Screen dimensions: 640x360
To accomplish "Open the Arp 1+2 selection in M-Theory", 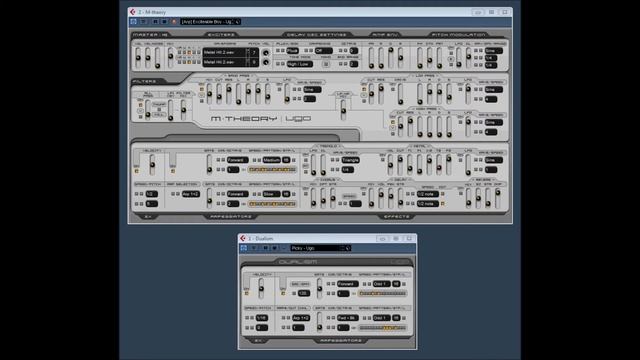I will coord(191,194).
